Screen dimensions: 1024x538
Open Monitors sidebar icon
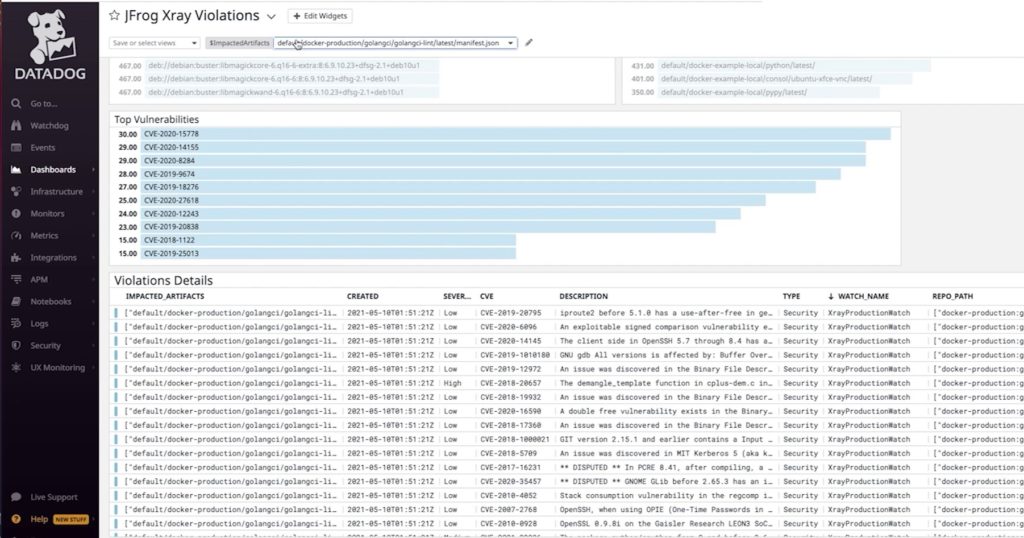click(16, 214)
